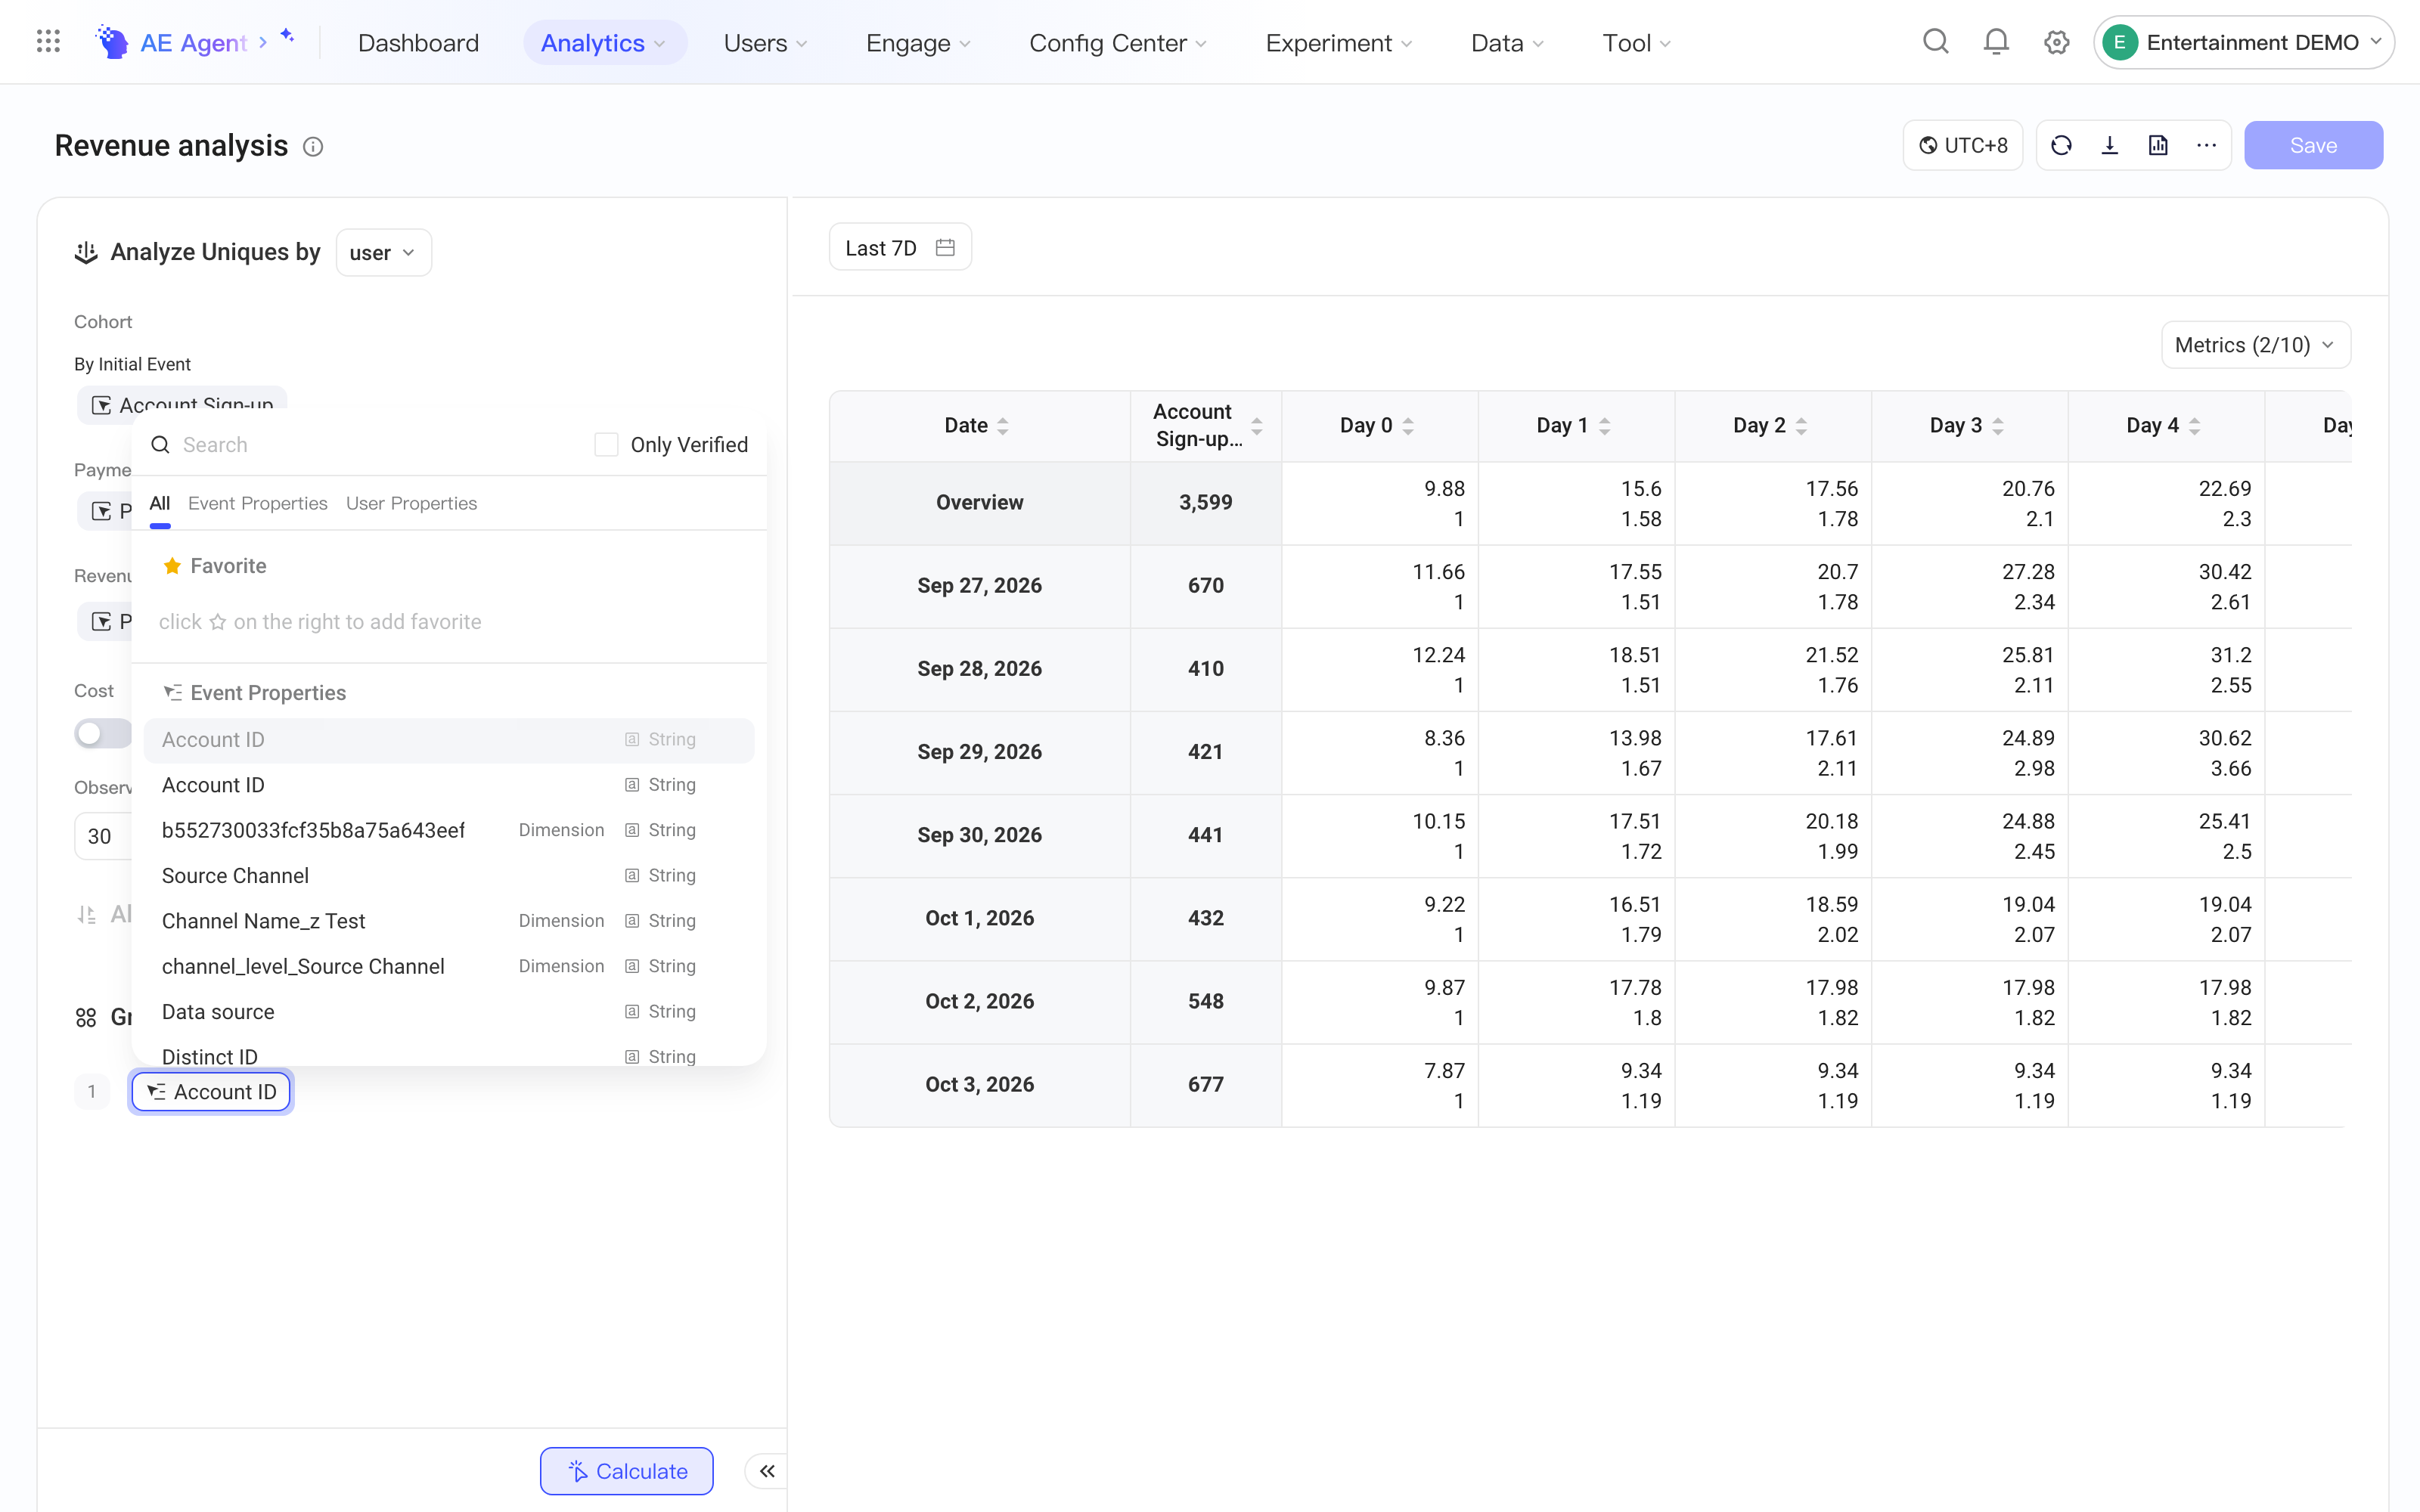Open the more options ellipsis menu
The width and height of the screenshot is (2420, 1512).
click(x=2207, y=146)
